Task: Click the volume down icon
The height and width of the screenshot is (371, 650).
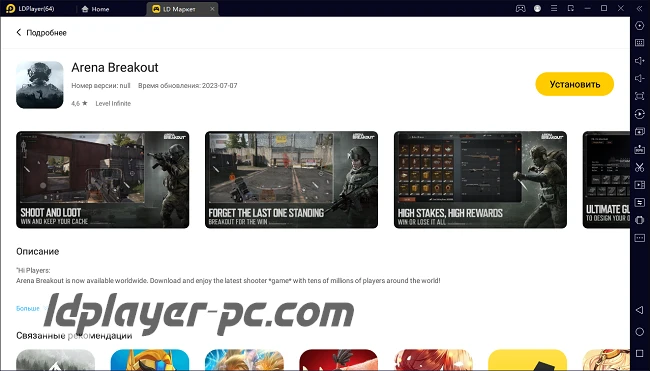Action: click(x=640, y=78)
